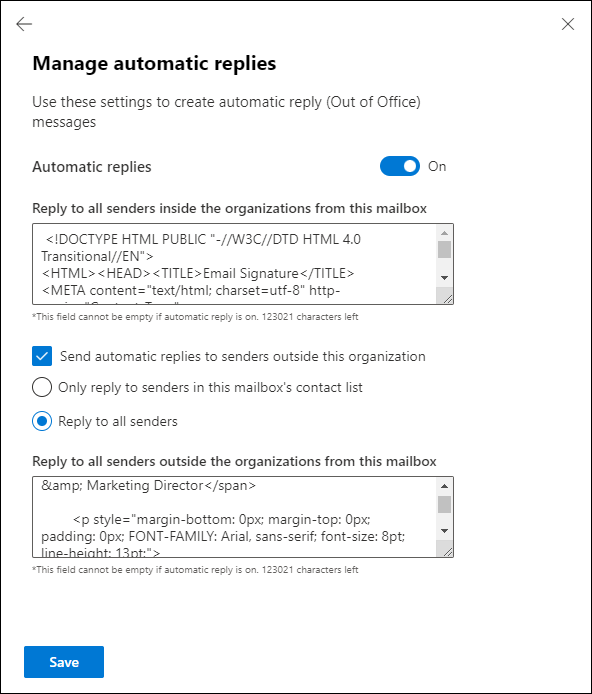Click the resize grip of internal reply box
Image resolution: width=592 pixels, height=694 pixels.
[445, 295]
